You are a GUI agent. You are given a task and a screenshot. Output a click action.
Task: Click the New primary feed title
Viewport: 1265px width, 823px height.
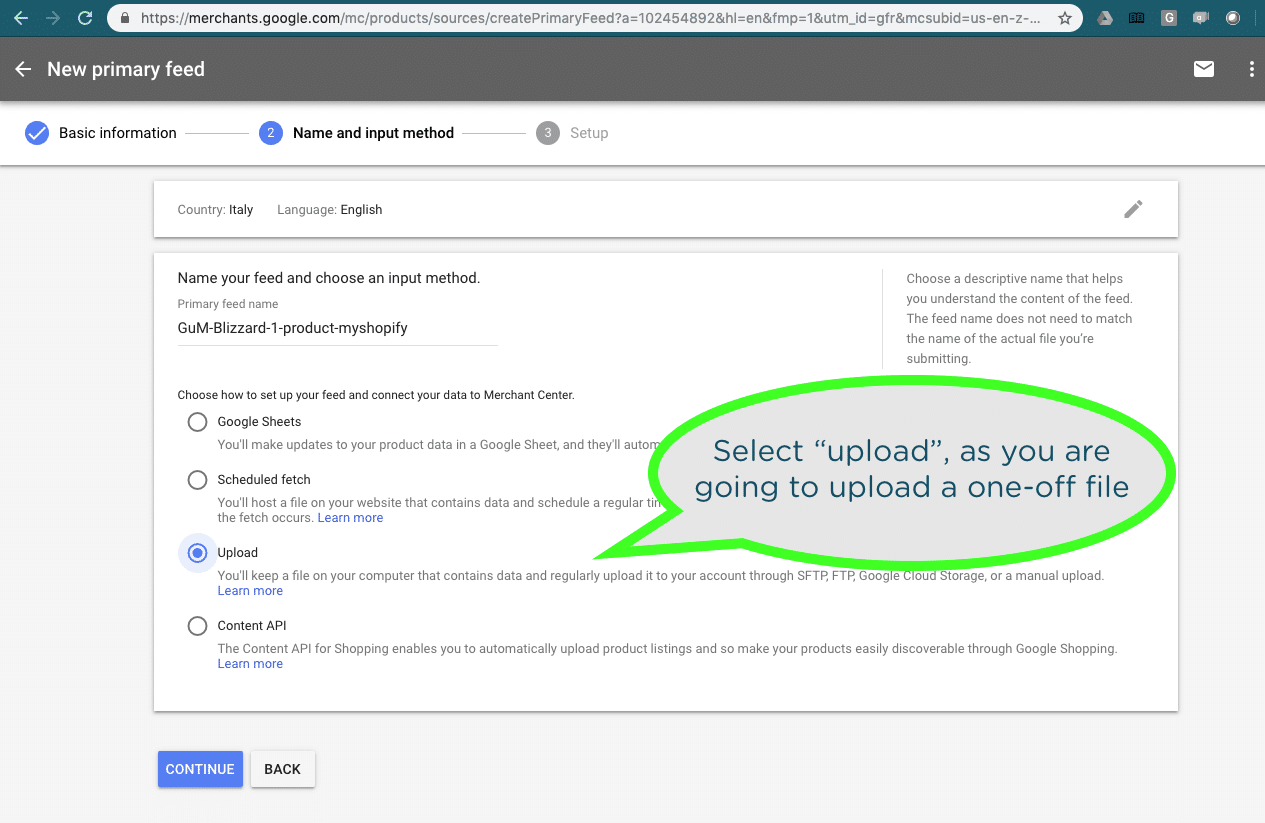point(126,69)
